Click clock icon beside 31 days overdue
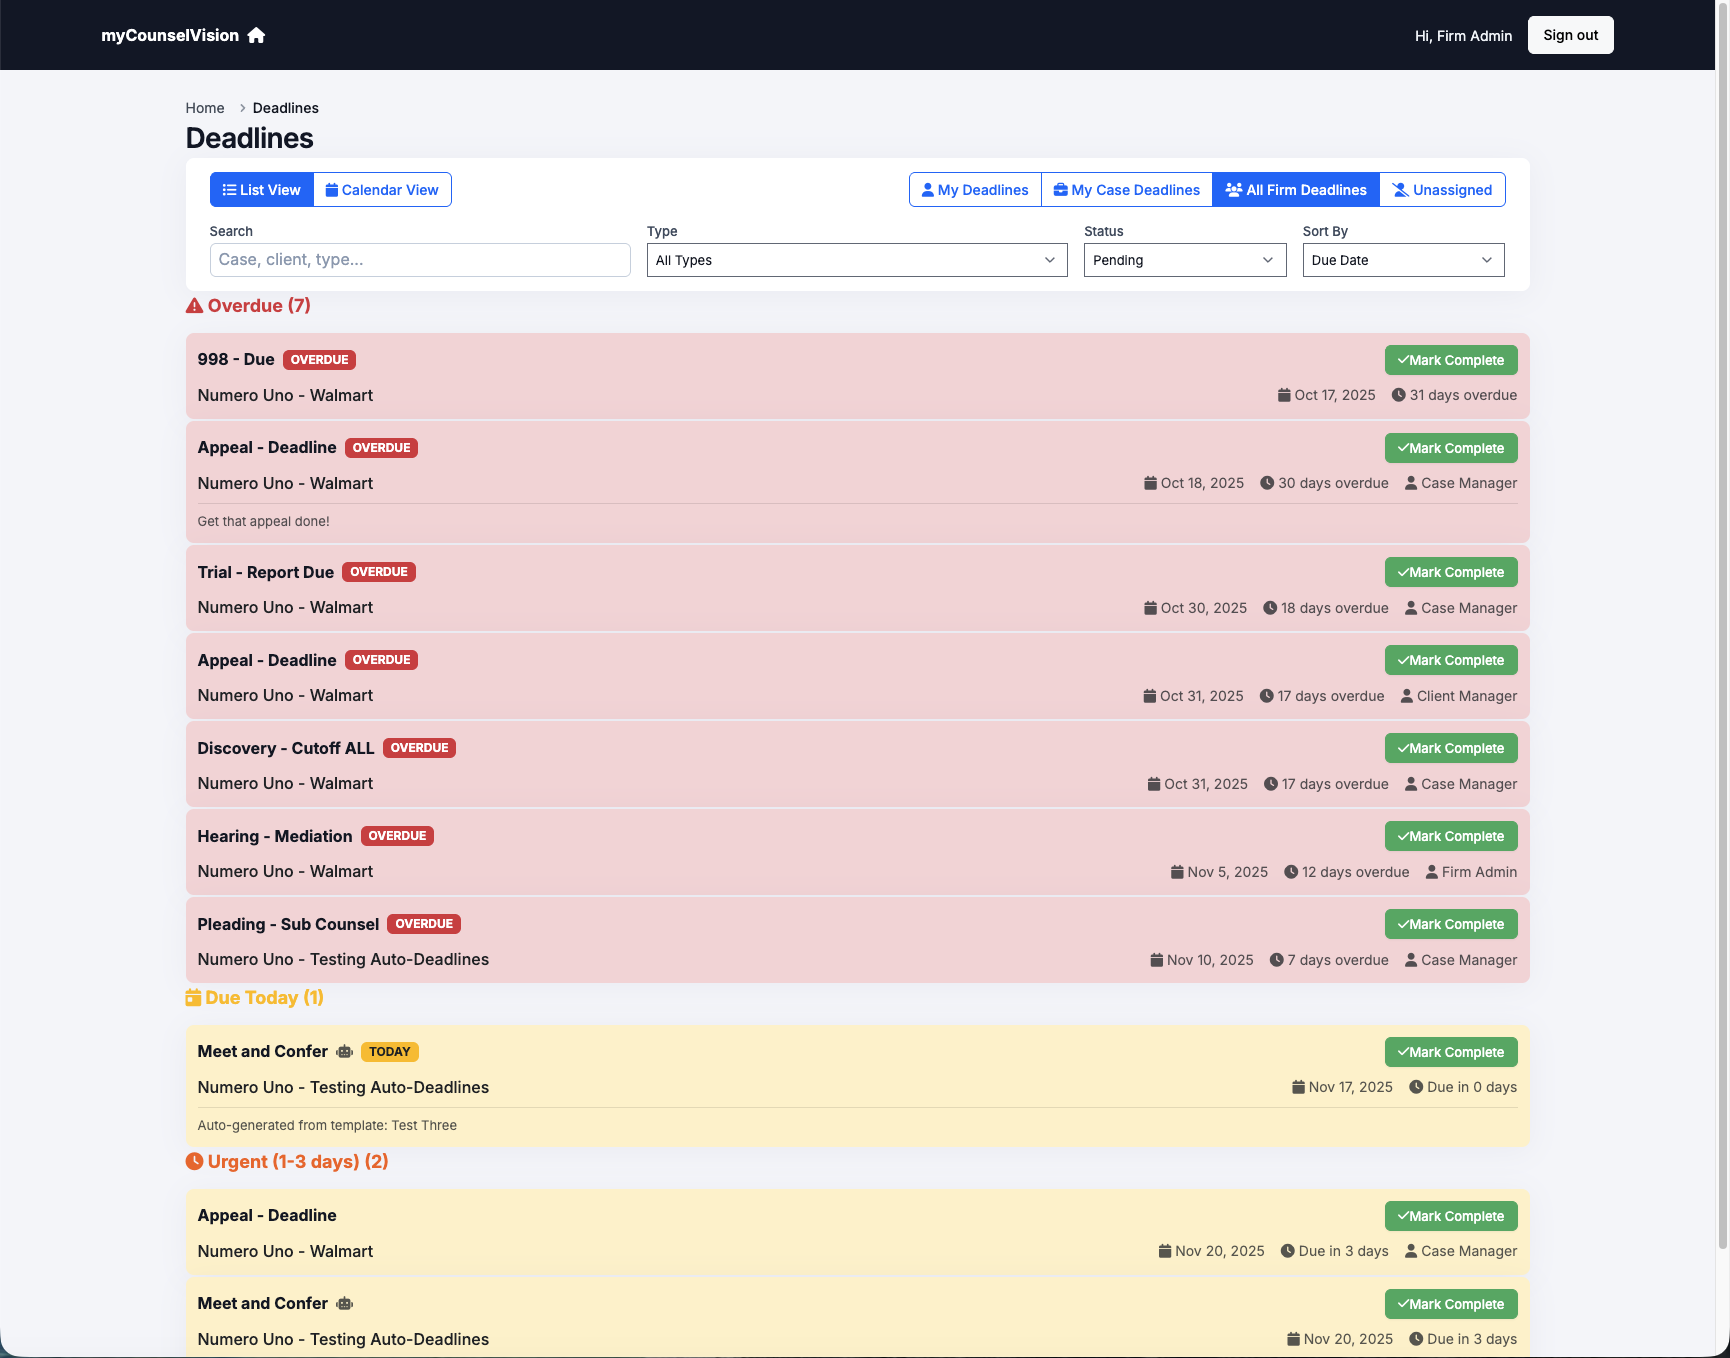This screenshot has width=1730, height=1358. coord(1399,395)
